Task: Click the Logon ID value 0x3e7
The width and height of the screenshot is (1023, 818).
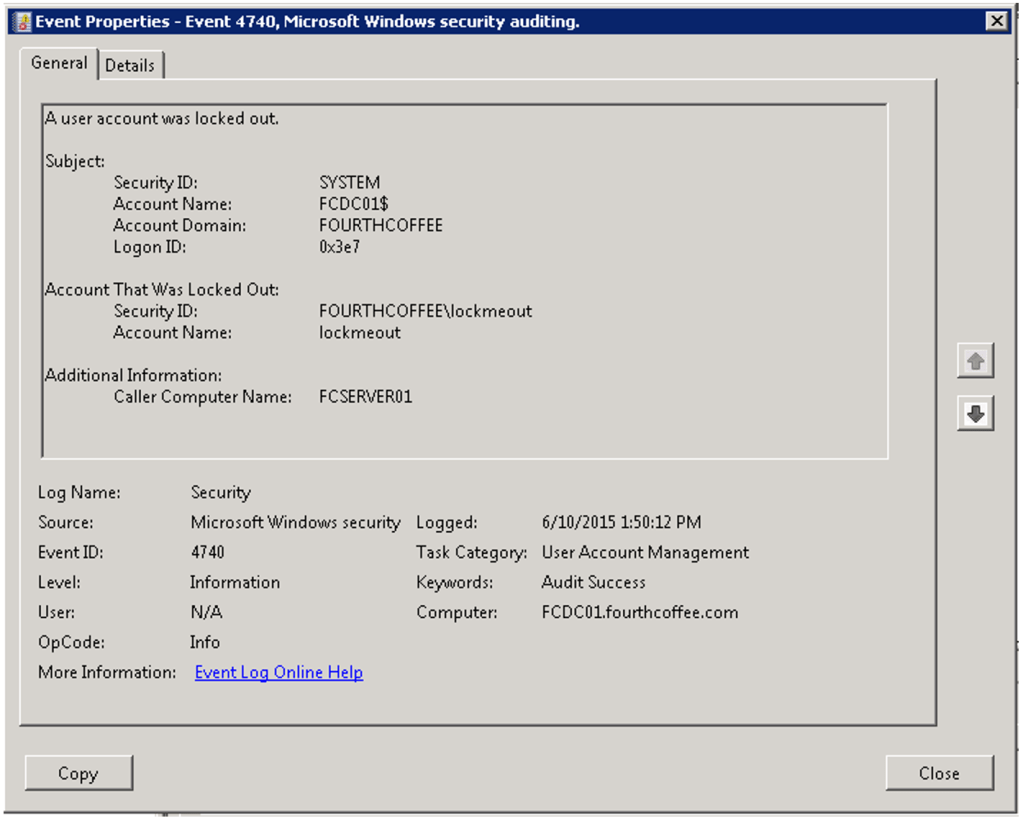Action: tap(339, 246)
